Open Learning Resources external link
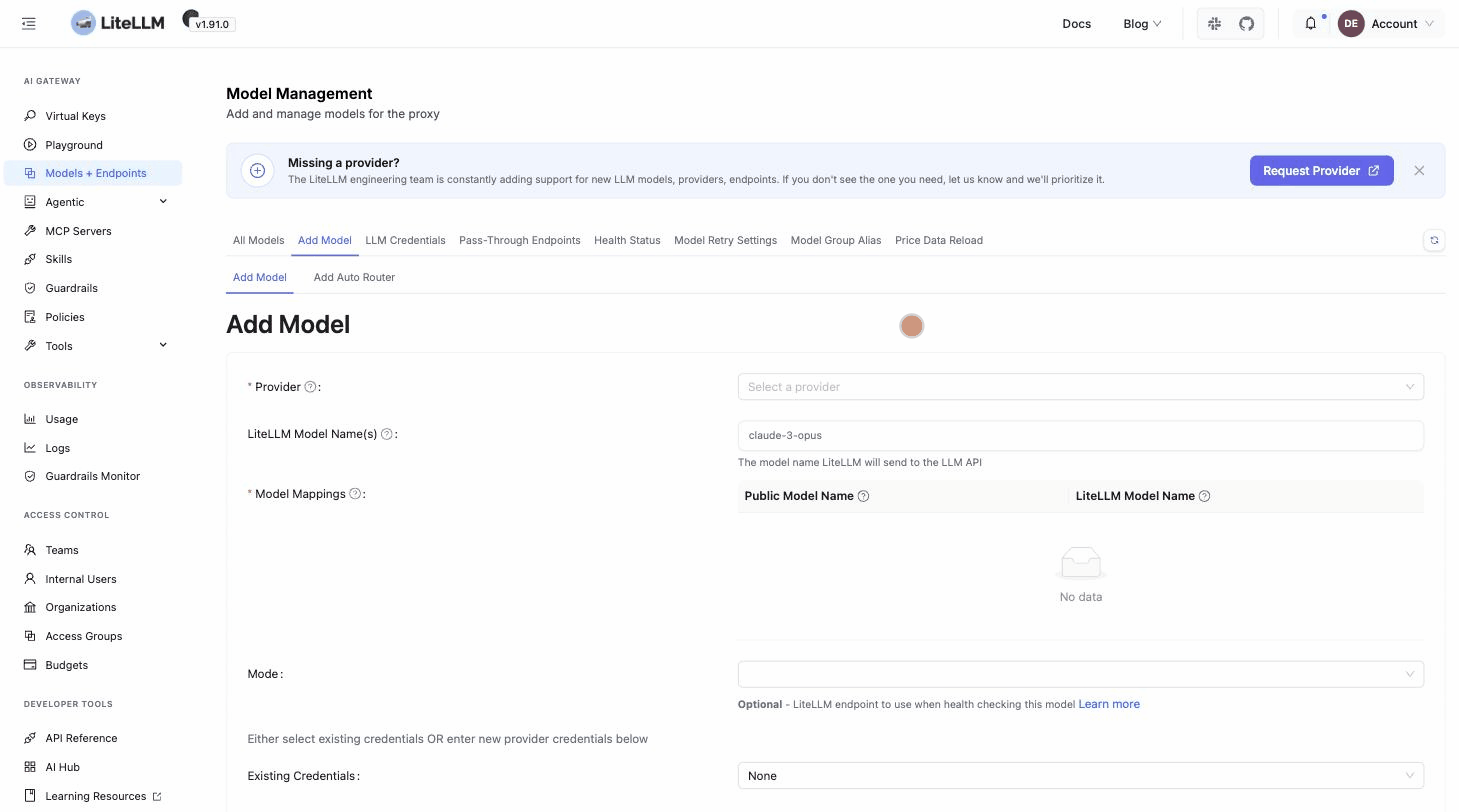Screen dimensions: 1459x812 (x=93, y=796)
